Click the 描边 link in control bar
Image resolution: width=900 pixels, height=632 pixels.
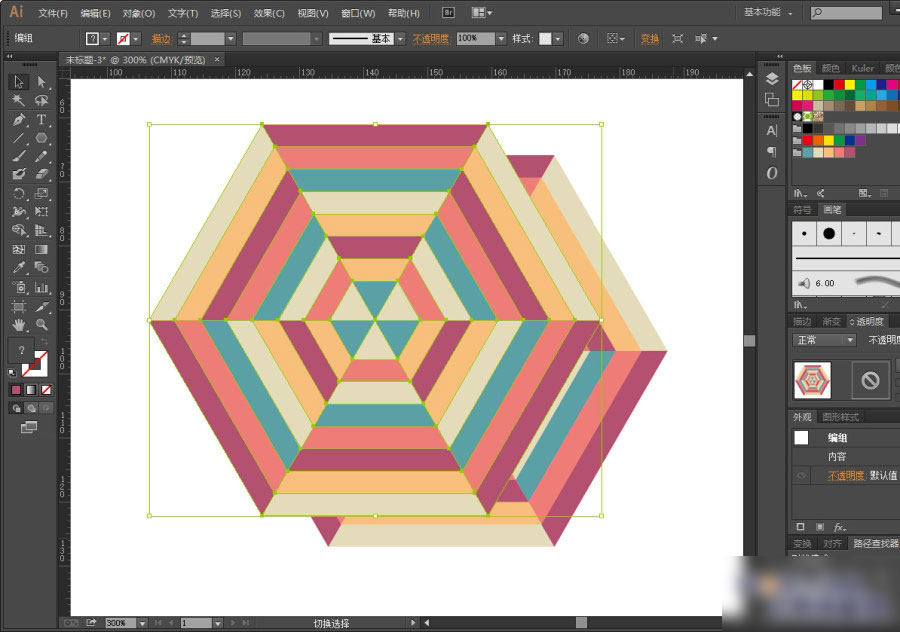(161, 38)
